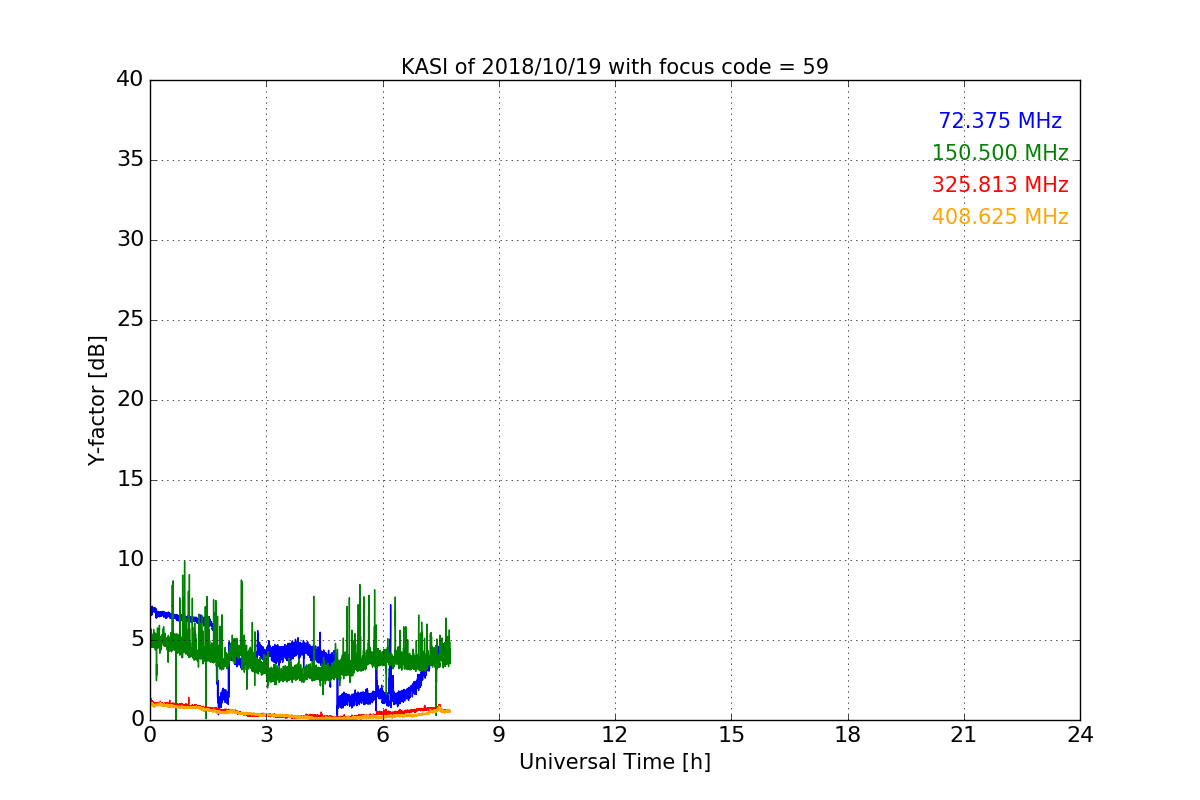Click the x-axis tick label 6
Viewport: 1200px width, 800px height.
(x=382, y=734)
